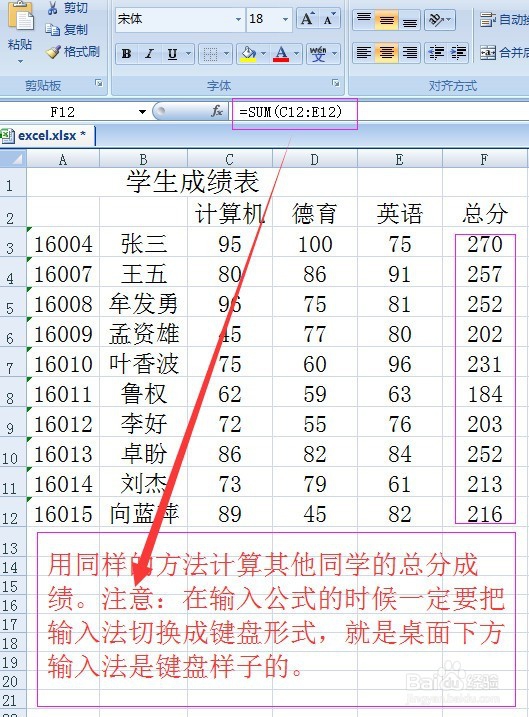Image resolution: width=529 pixels, height=717 pixels.
Task: Click the Increase Indent icon
Action: pos(458,53)
